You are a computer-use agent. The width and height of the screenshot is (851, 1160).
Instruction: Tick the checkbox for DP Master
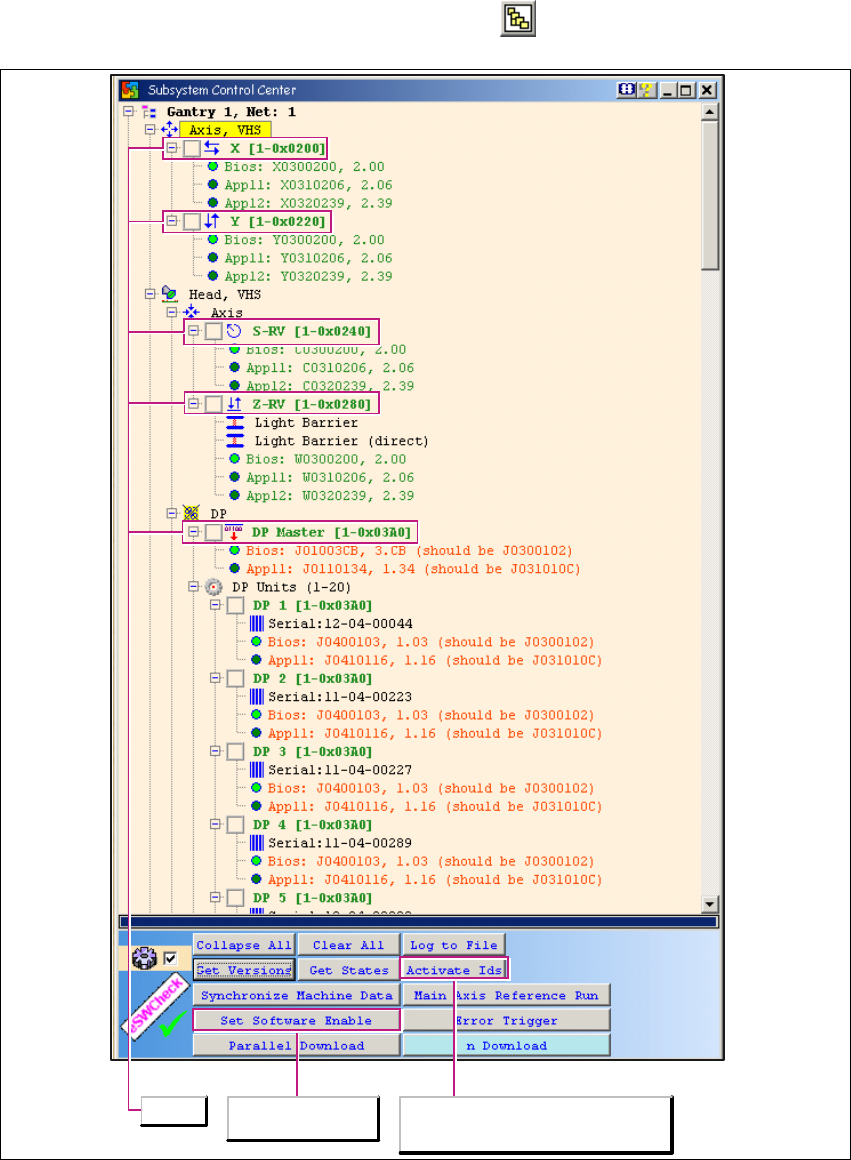[212, 531]
